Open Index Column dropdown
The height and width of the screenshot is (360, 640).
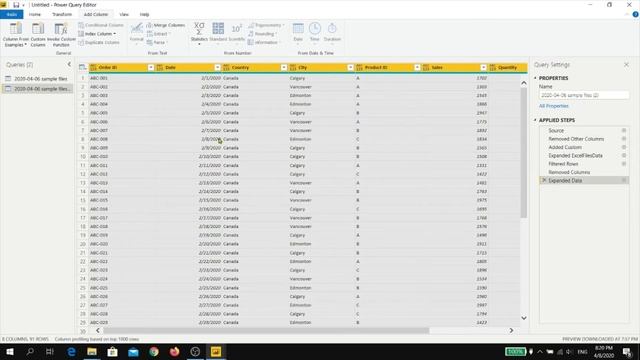tap(97, 34)
